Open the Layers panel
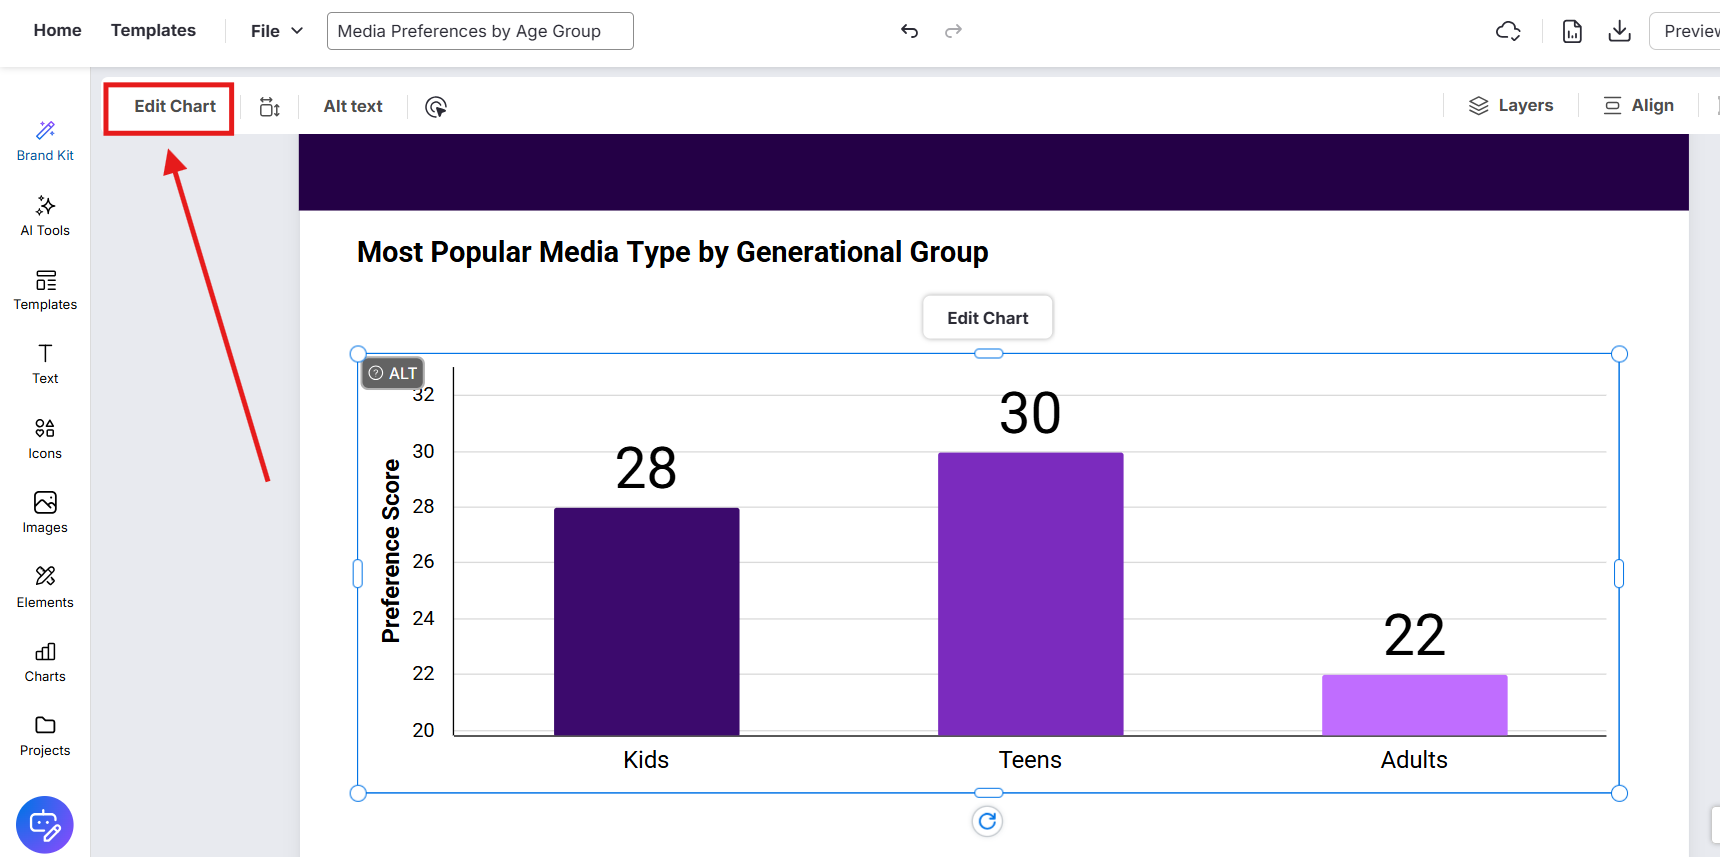 click(1510, 106)
